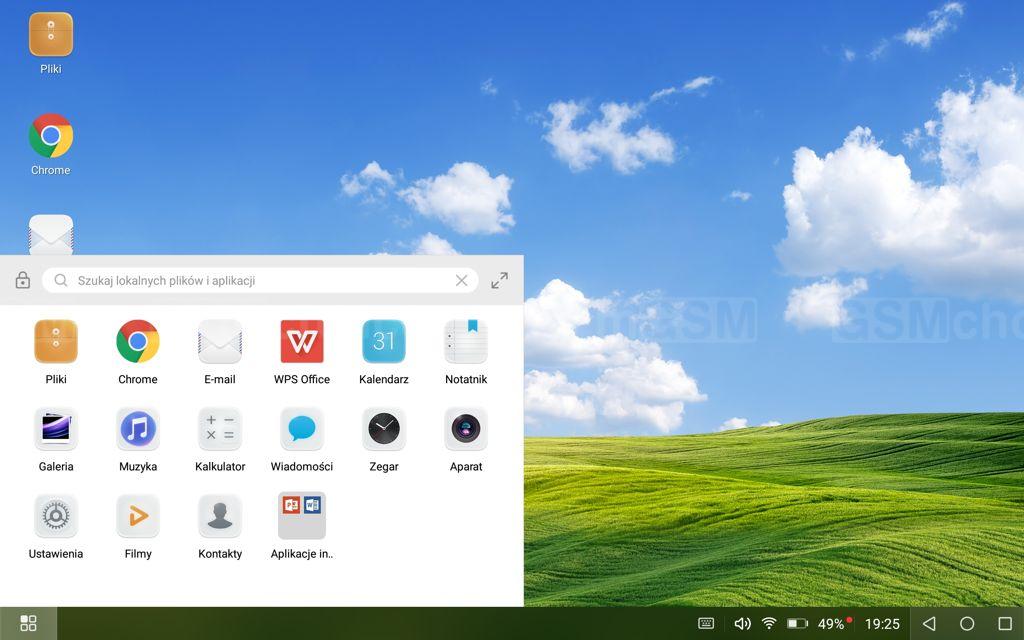Launch the Aparat camera app

pyautogui.click(x=465, y=429)
